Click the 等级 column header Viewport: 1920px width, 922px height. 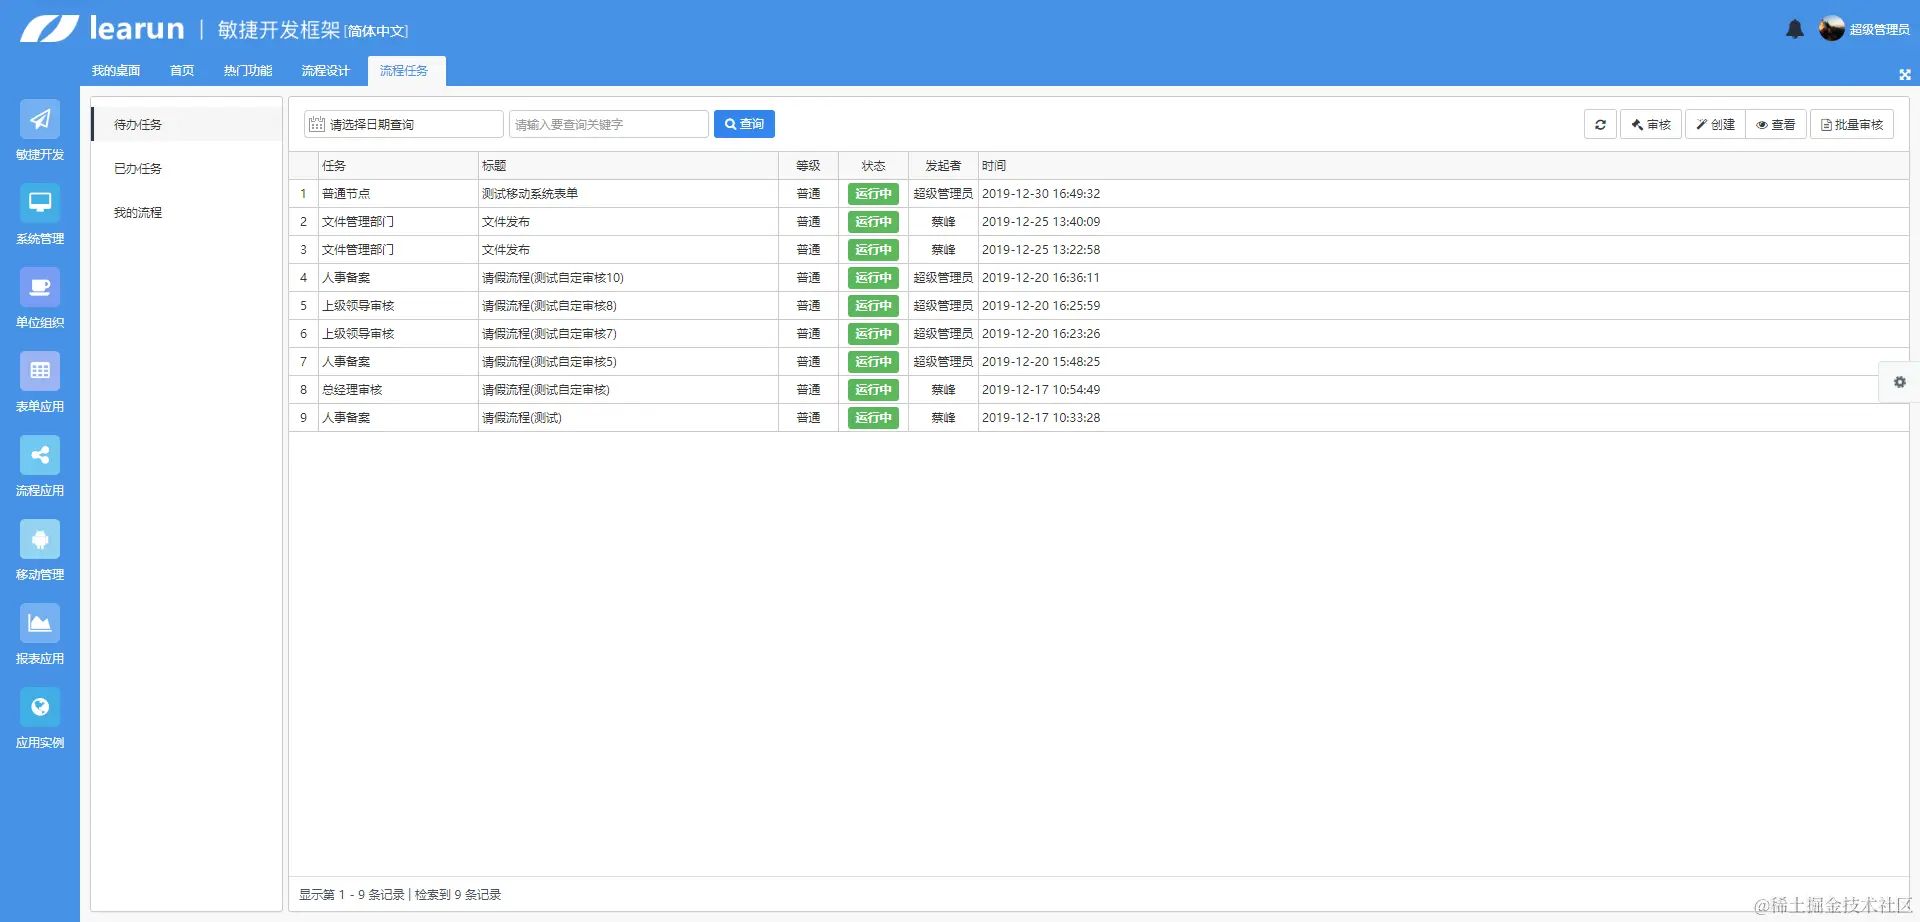(808, 165)
